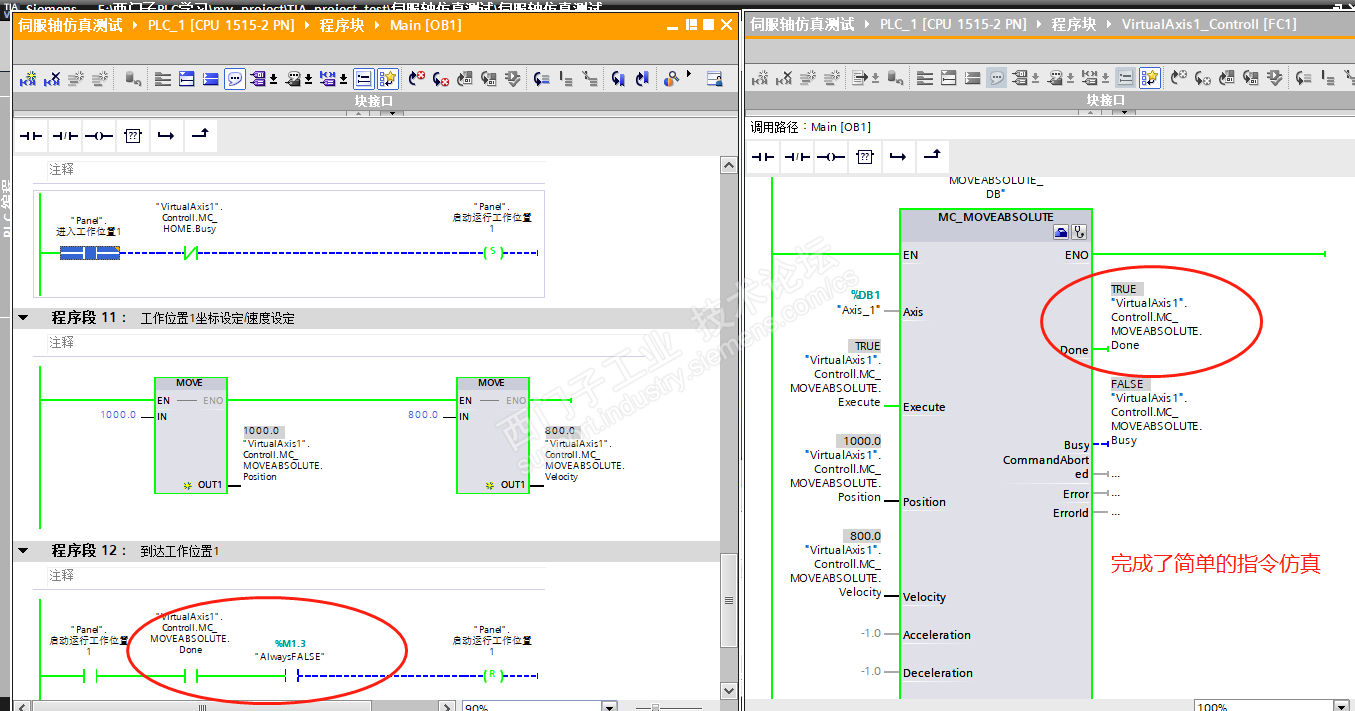Expand block interface down arrow in FC1 window
Screen dimensions: 1355x711
click(x=1126, y=113)
